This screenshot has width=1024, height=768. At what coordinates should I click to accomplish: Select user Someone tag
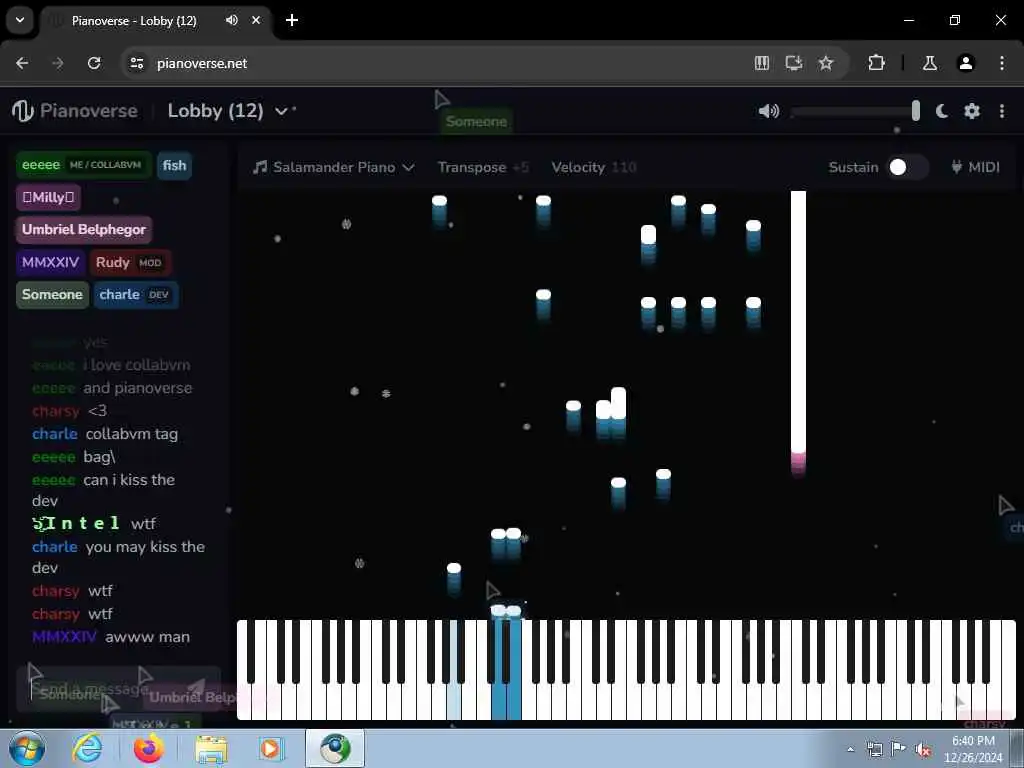[x=52, y=295]
